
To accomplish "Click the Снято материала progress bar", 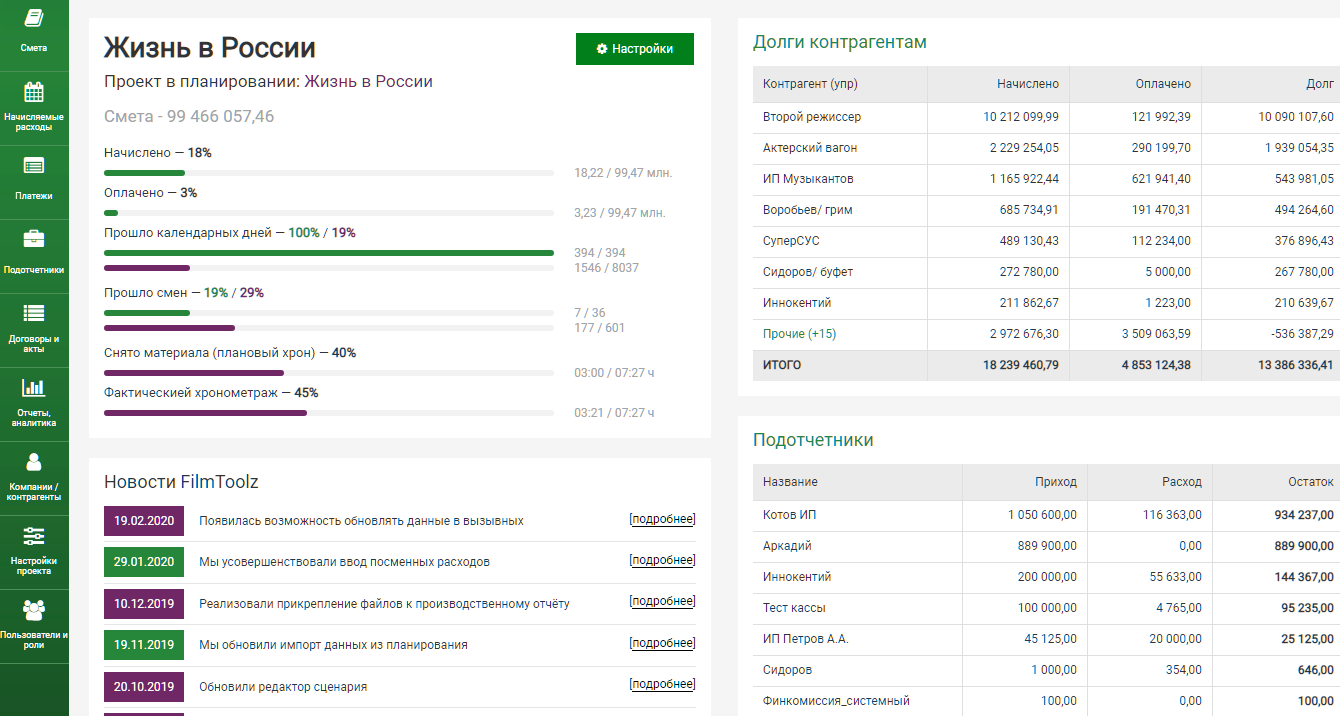I will tap(329, 373).
